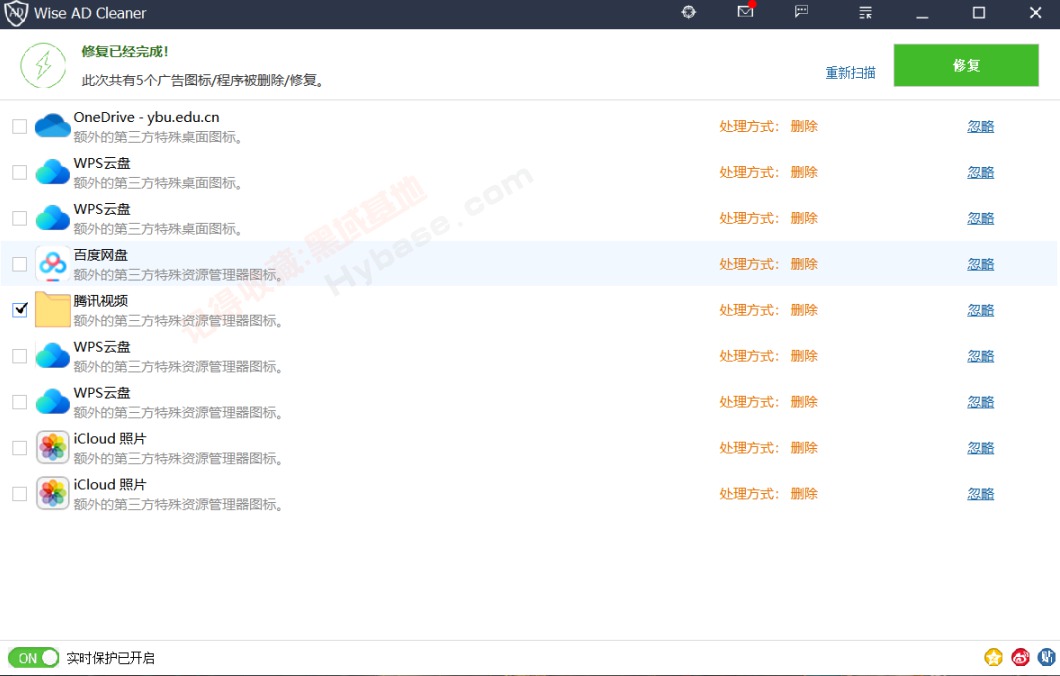The width and height of the screenshot is (1060, 676).
Task: Click 删除 handling method in 百度网盘 row
Action: point(804,264)
